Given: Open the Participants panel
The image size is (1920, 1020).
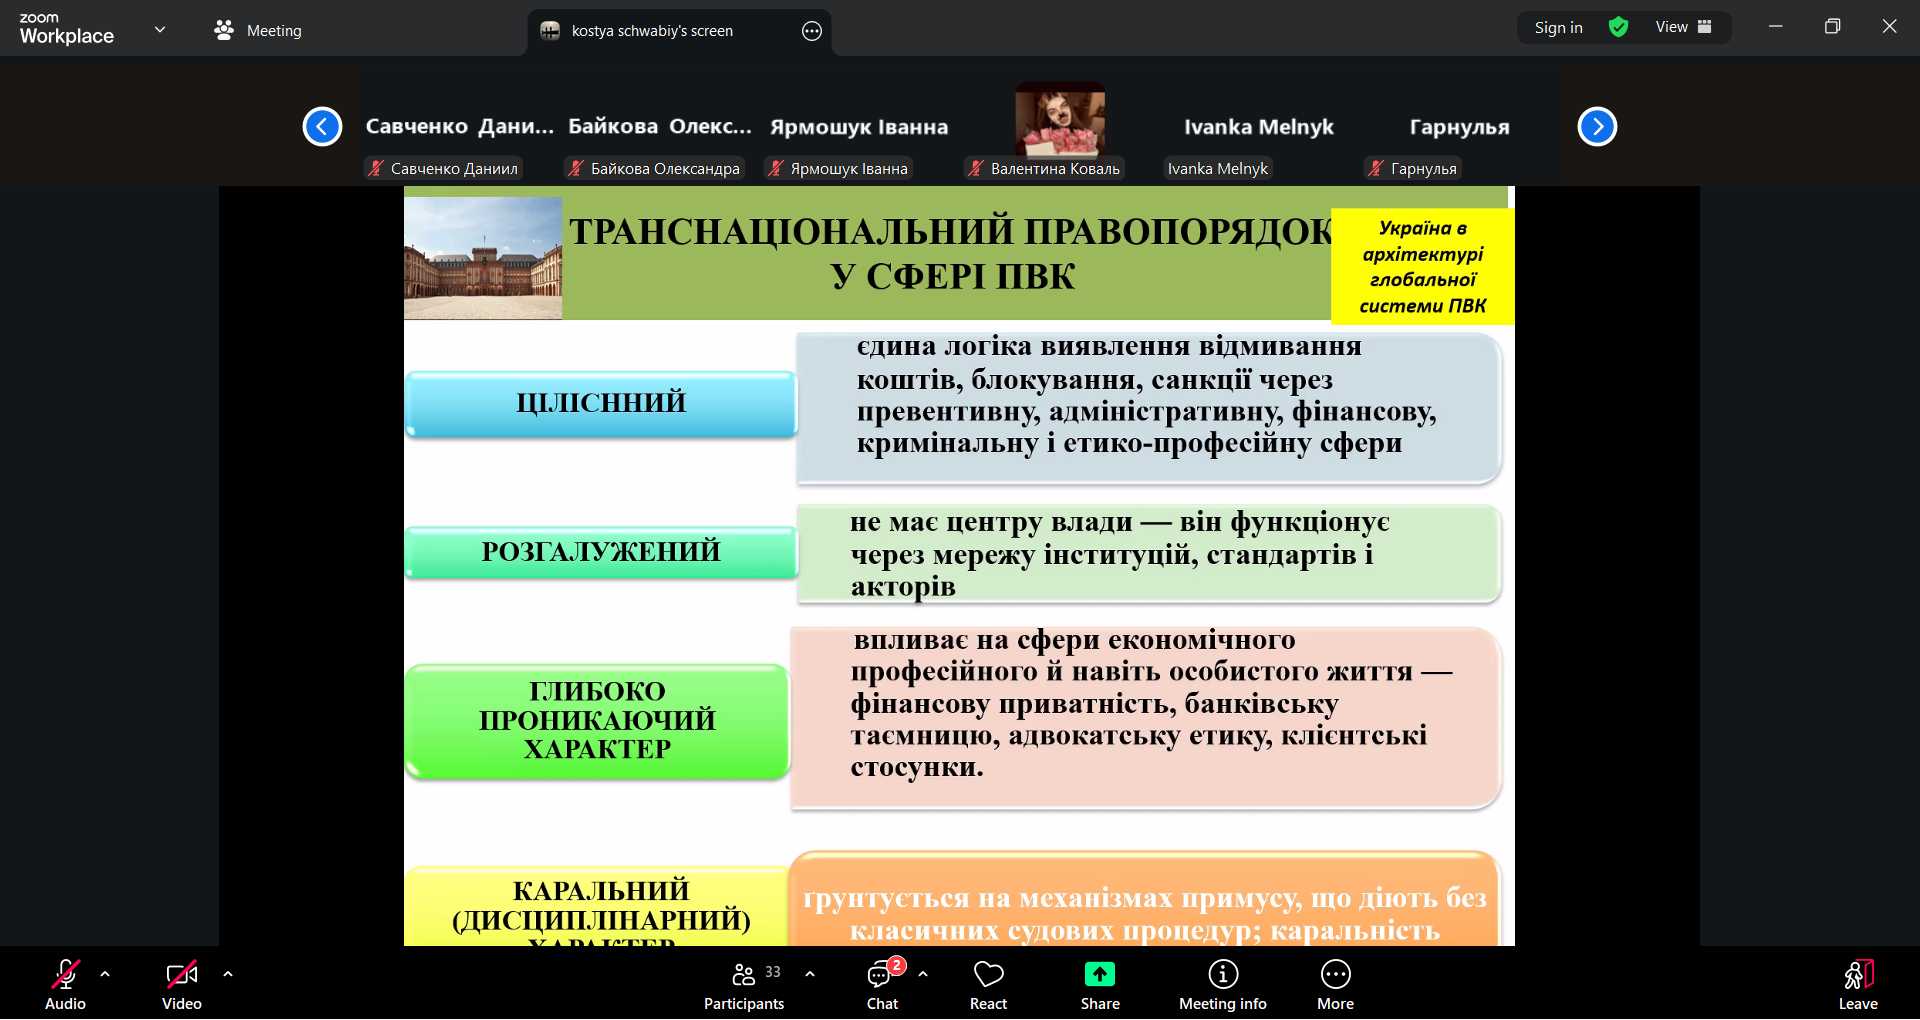Looking at the screenshot, I should (743, 985).
